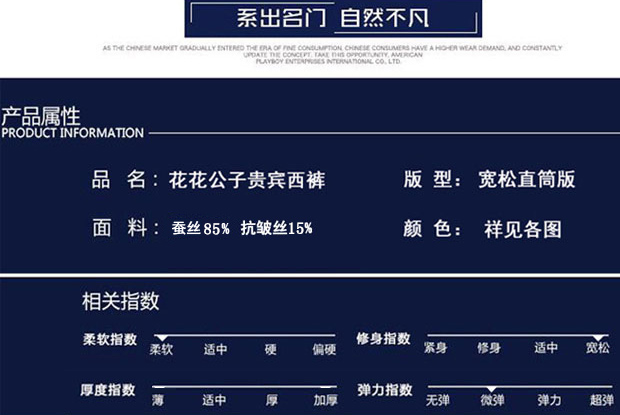Click the 修身指数 label
Viewport: 620px width, 415px height.
click(383, 339)
